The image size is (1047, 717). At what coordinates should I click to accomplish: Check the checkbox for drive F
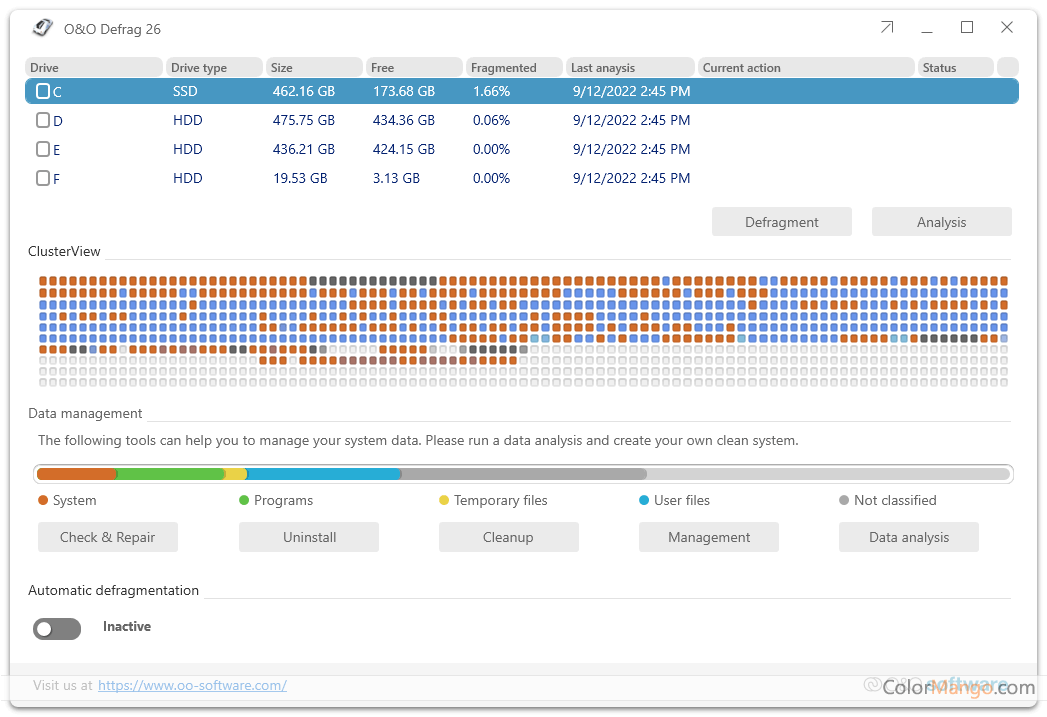[x=43, y=178]
